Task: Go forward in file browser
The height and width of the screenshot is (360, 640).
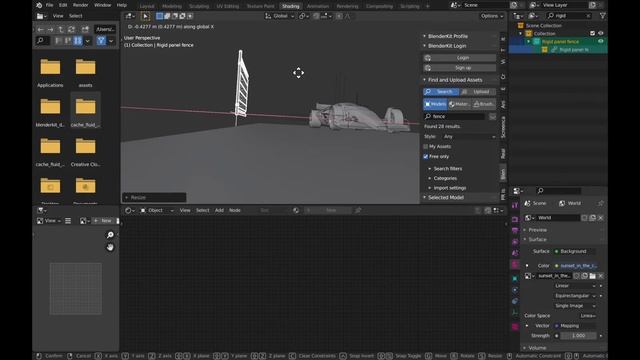Action: click(x=51, y=29)
